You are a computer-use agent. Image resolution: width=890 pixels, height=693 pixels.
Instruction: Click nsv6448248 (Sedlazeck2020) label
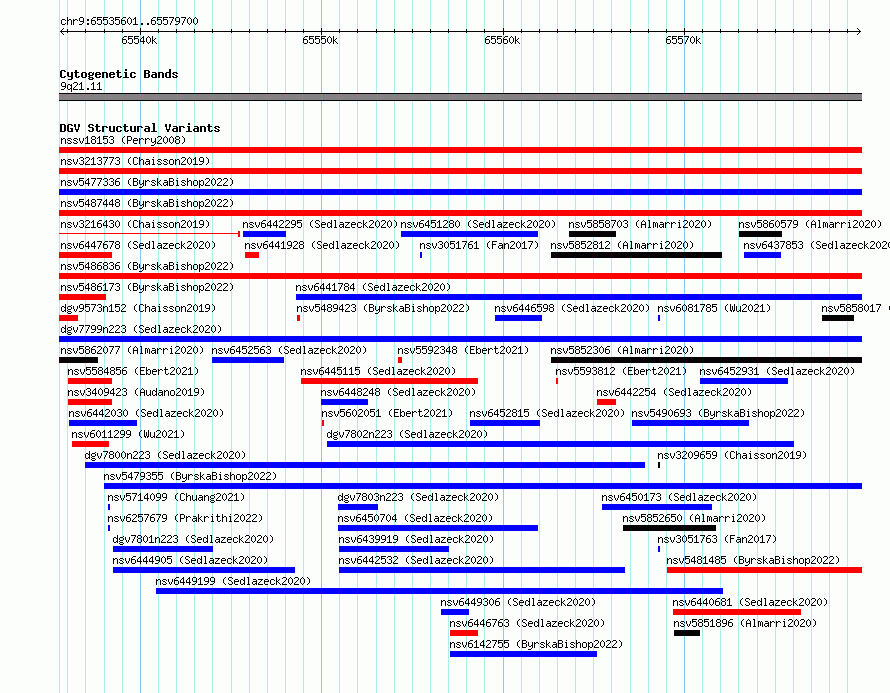click(x=398, y=392)
